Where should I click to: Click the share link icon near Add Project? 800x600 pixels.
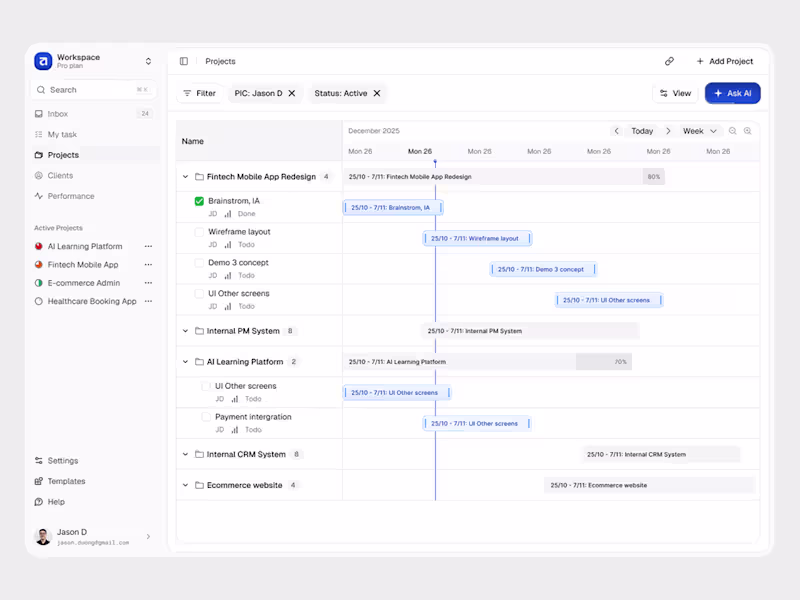(x=669, y=61)
